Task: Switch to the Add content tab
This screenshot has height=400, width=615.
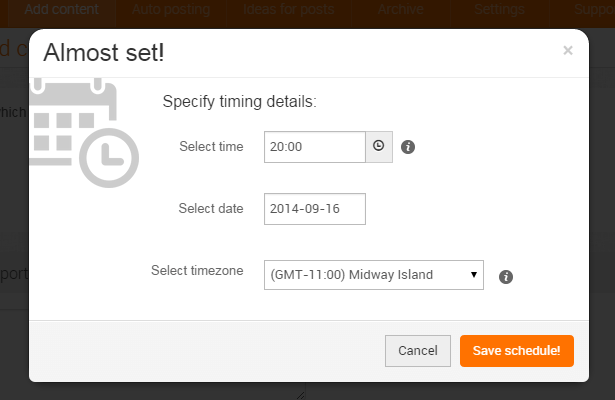Action: tap(61, 9)
